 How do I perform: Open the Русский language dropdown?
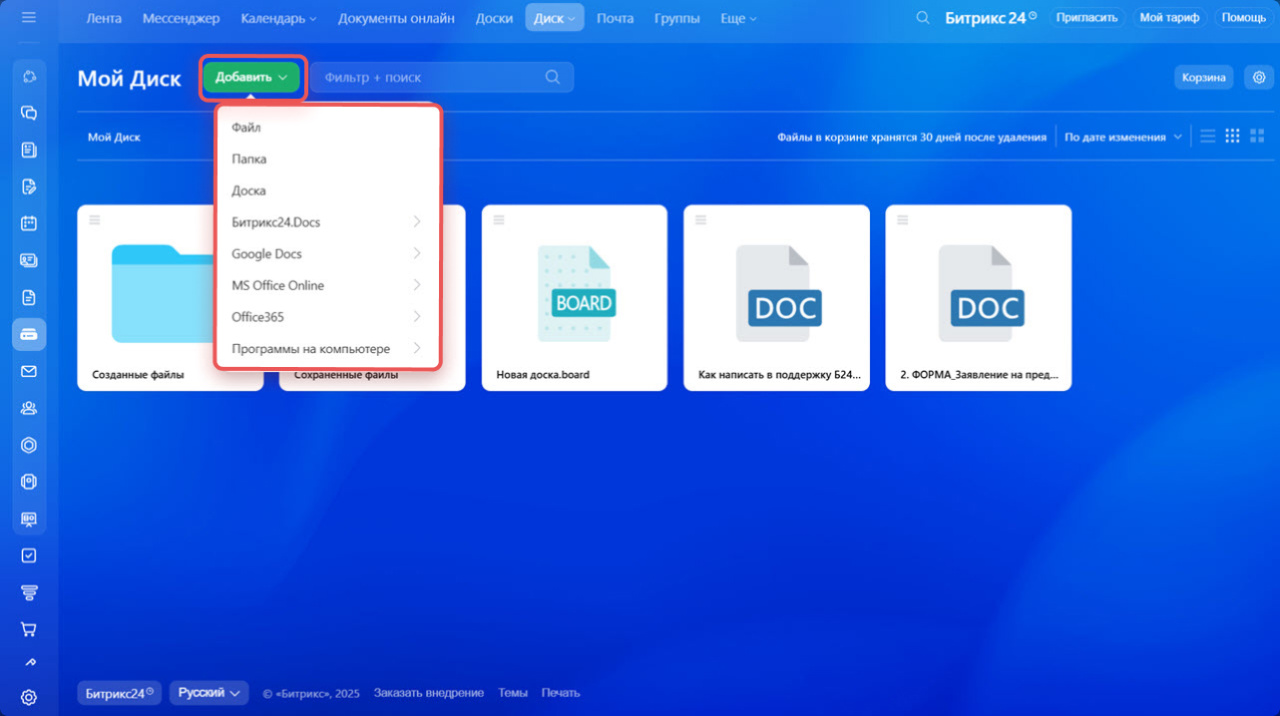coord(209,693)
